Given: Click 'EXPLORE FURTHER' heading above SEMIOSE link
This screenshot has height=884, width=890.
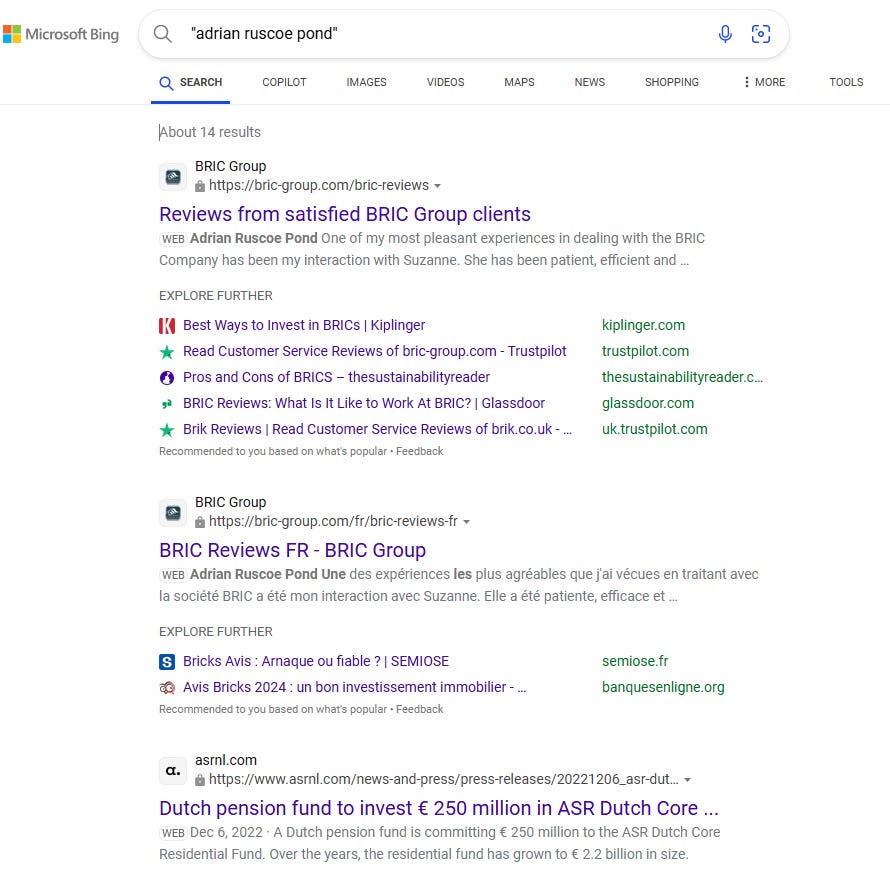Looking at the screenshot, I should (216, 632).
